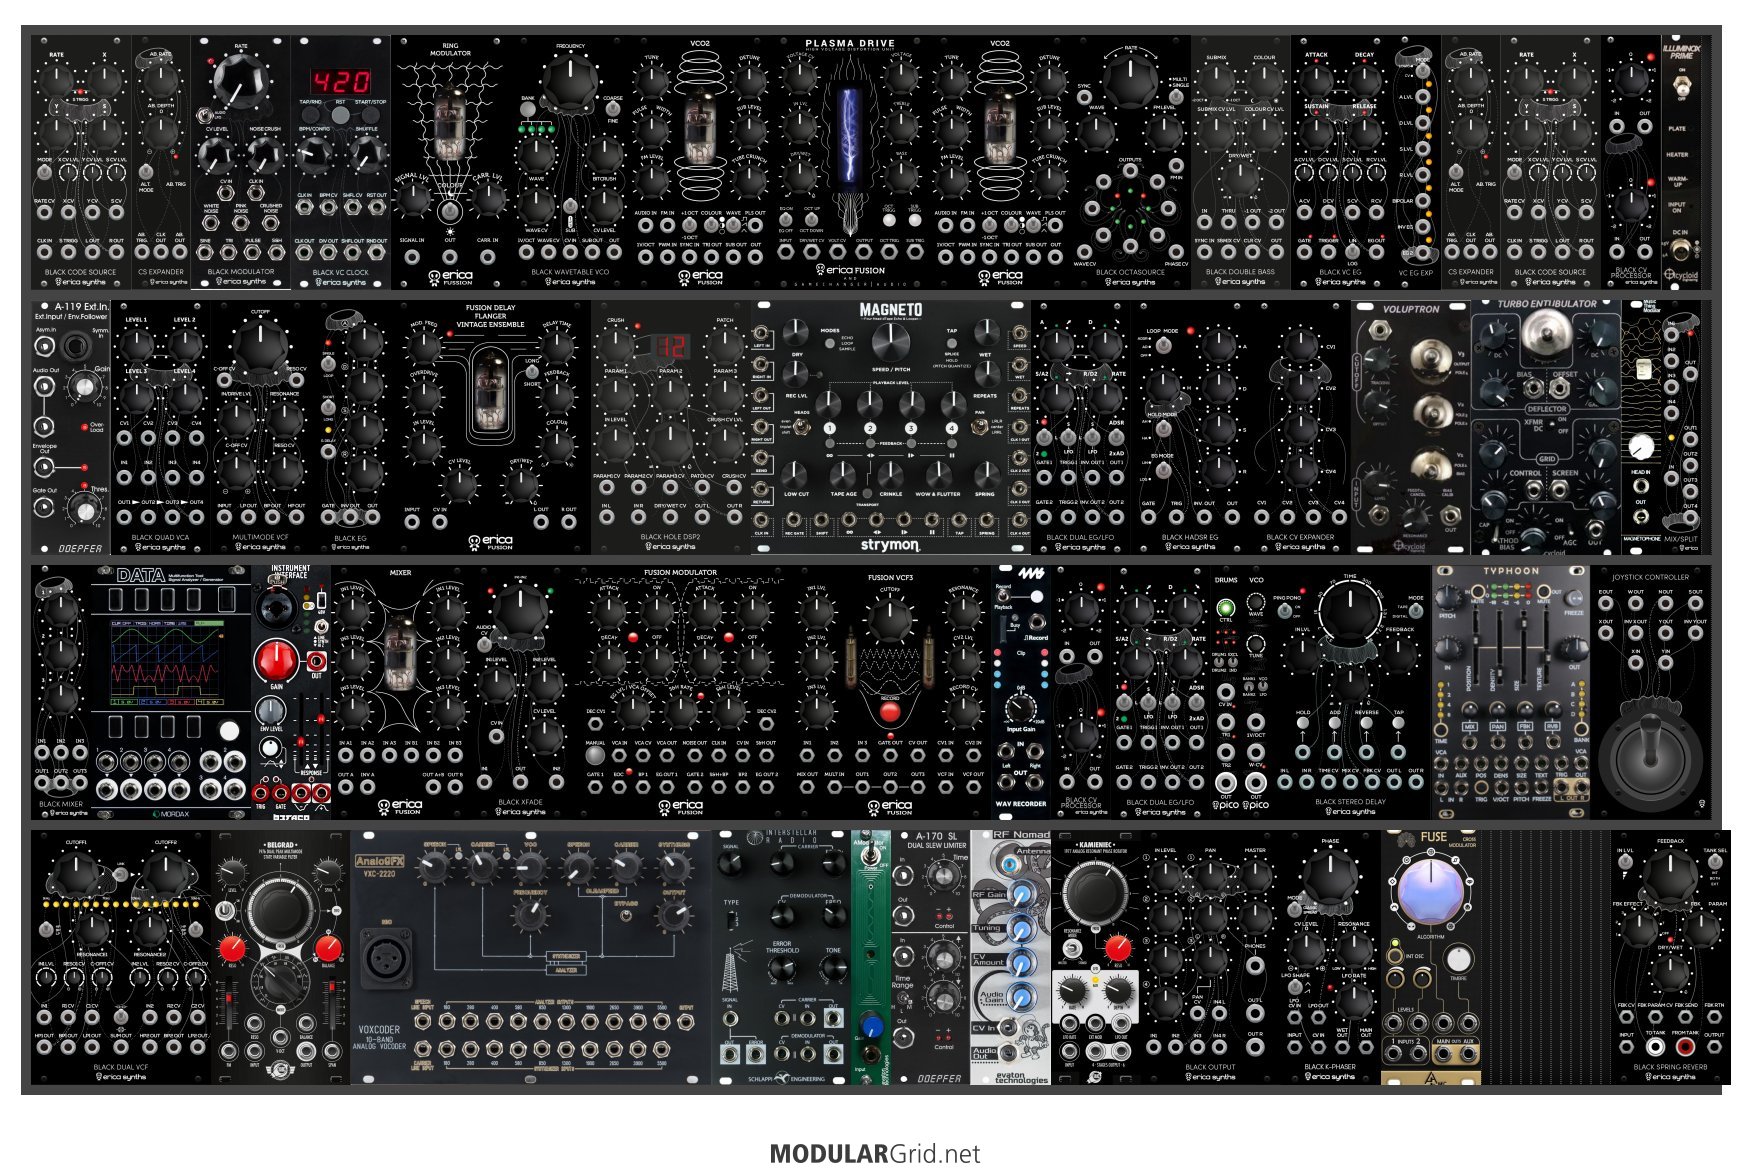Toggle the MODE tape/digital switch on Black Stereo Delay
The image size is (1752, 1175).
click(1415, 611)
